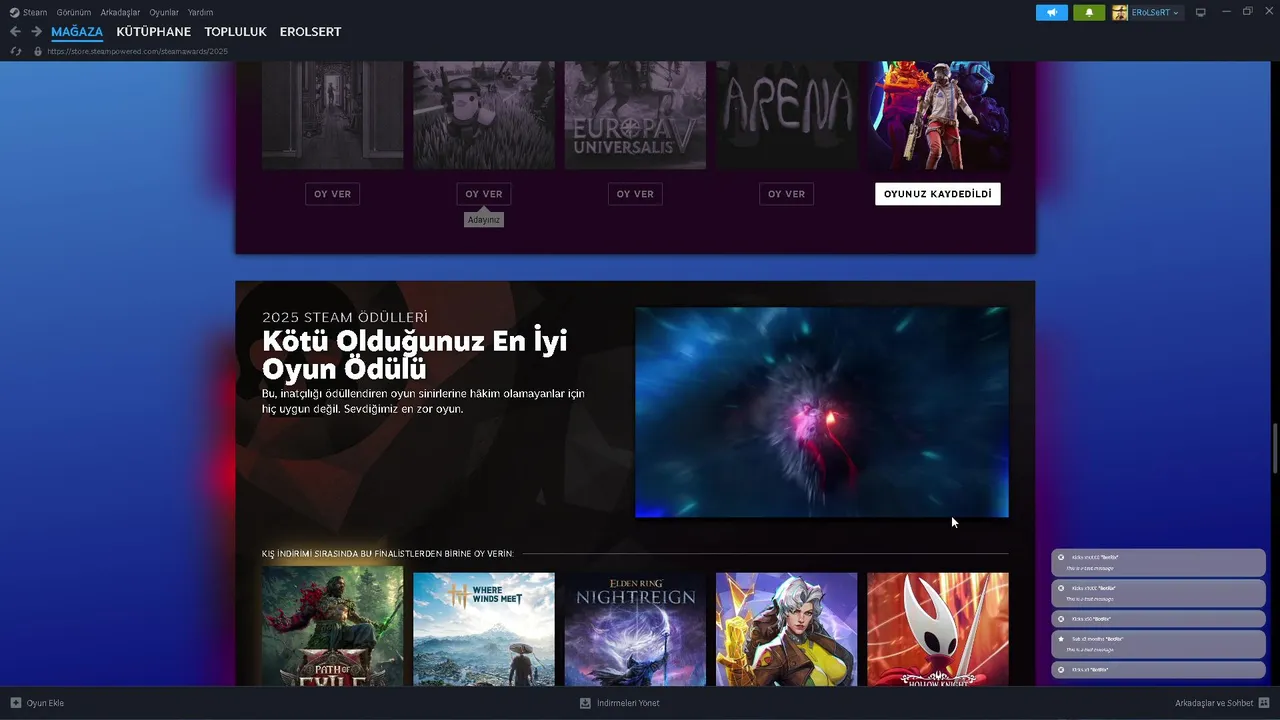1280x720 pixels.
Task: Switch to the TOPLULUK tab
Action: [235, 32]
